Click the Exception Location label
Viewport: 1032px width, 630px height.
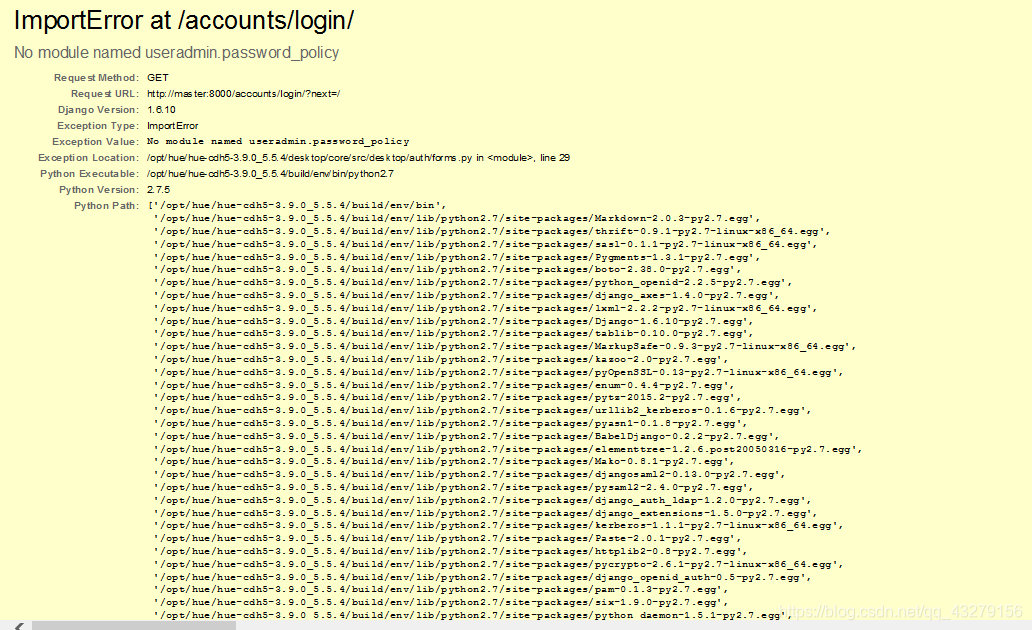tap(88, 157)
